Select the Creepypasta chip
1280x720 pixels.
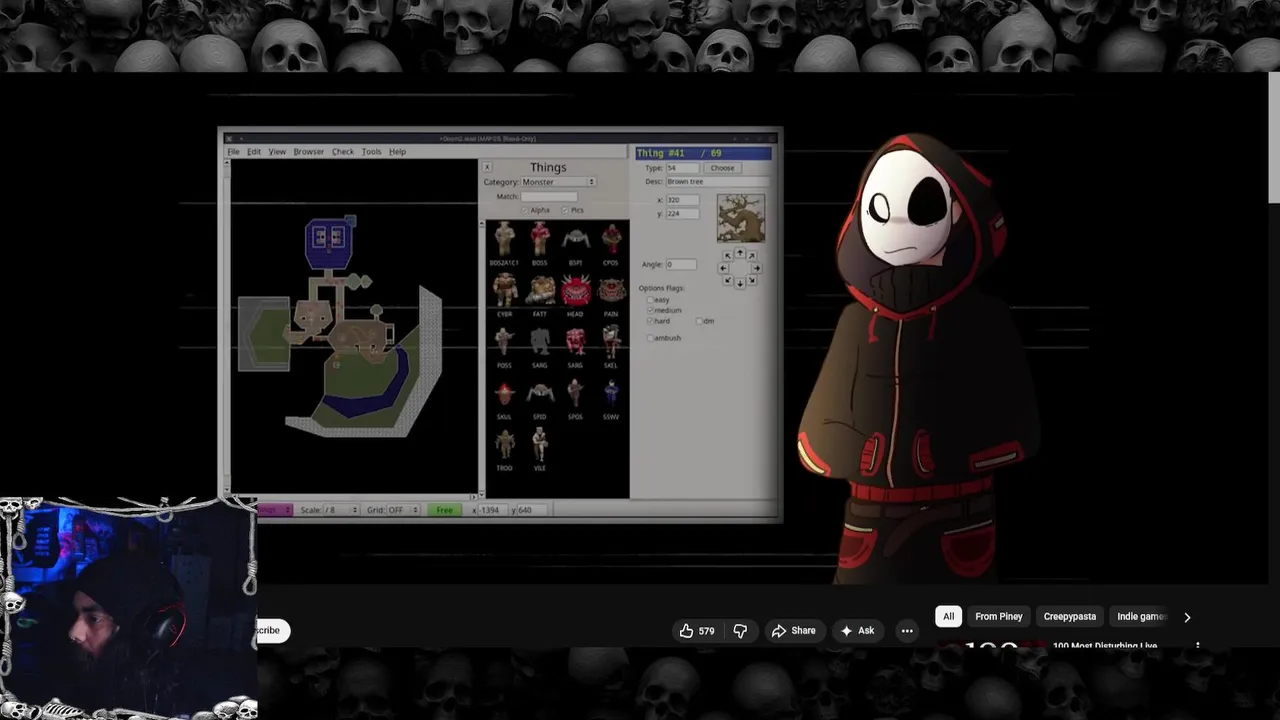coord(1070,617)
